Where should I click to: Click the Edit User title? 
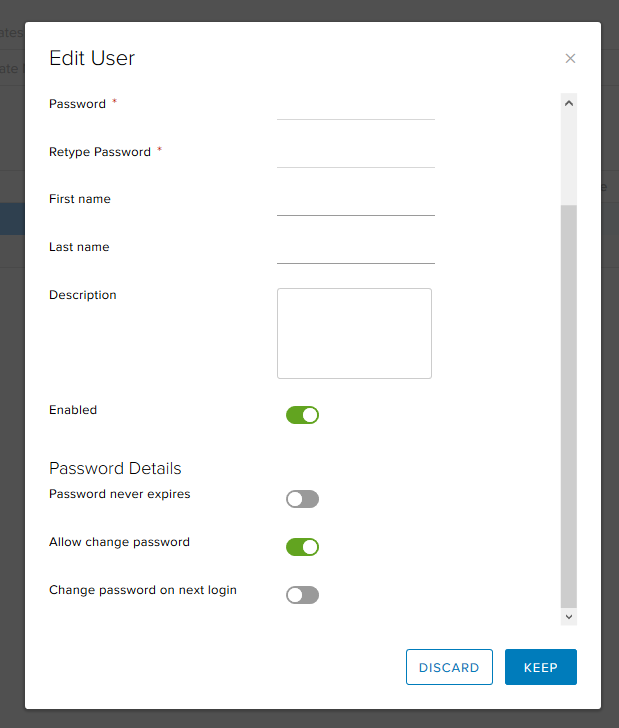(x=92, y=58)
